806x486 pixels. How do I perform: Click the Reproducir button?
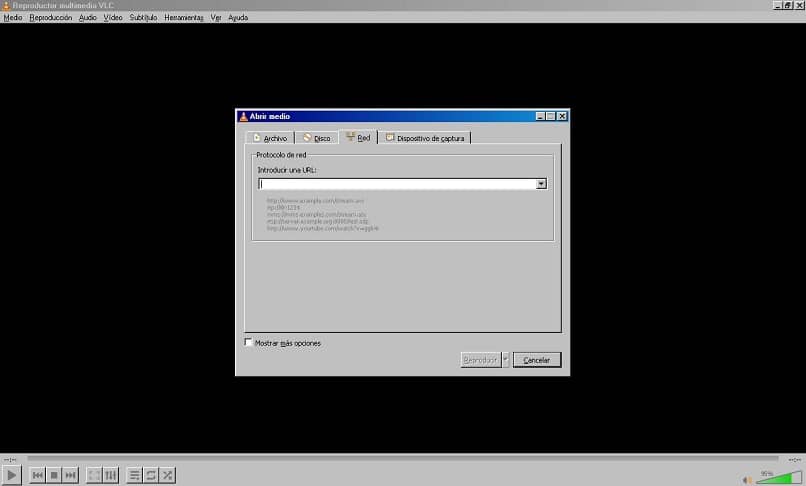pos(481,360)
